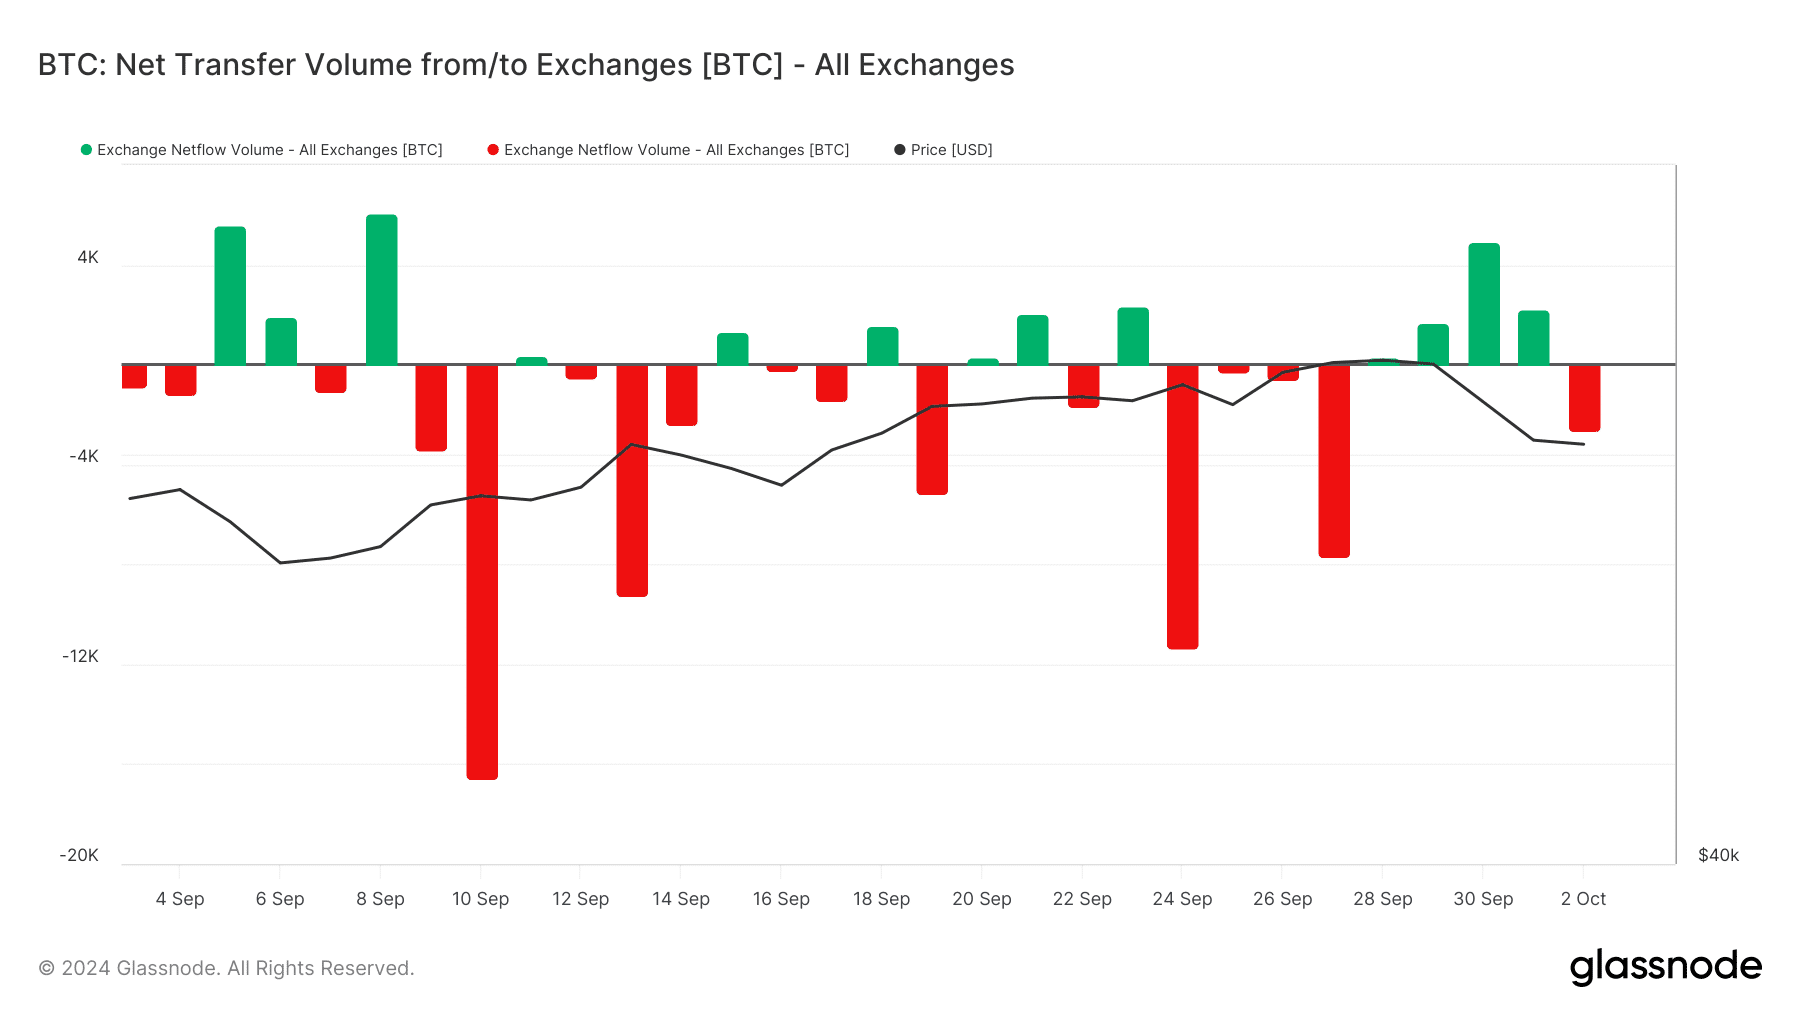Screen dimensions: 1800x1013
Task: Select the "16 Sep" date label
Action: (x=781, y=899)
